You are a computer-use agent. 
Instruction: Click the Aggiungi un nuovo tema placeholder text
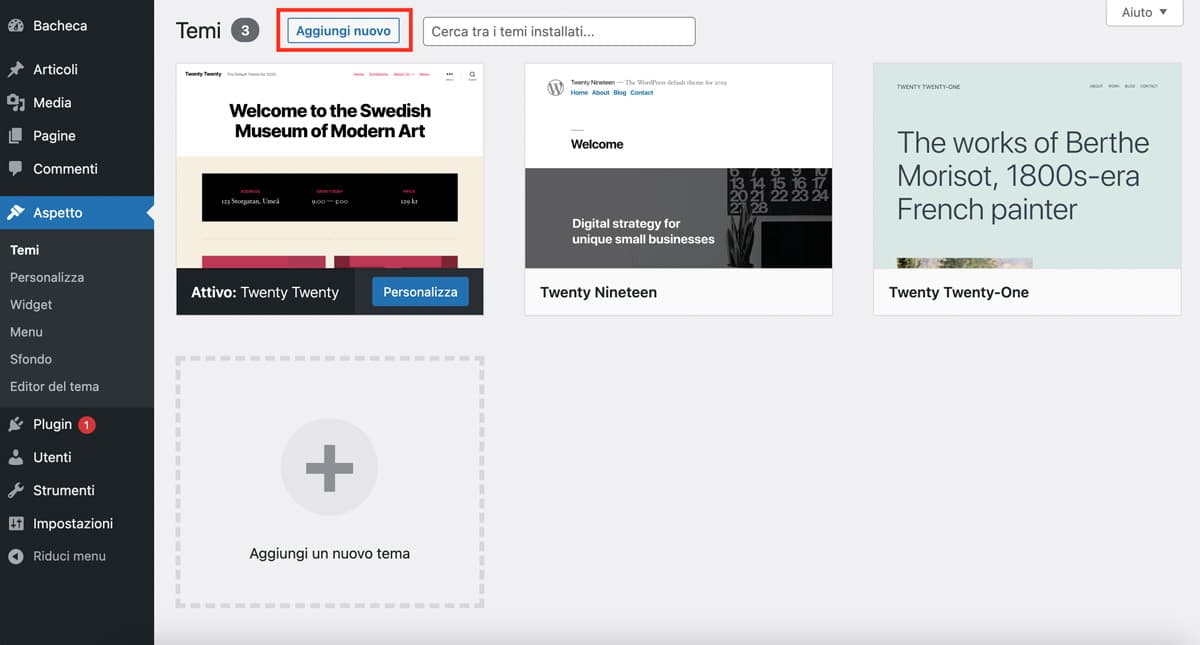click(x=330, y=554)
